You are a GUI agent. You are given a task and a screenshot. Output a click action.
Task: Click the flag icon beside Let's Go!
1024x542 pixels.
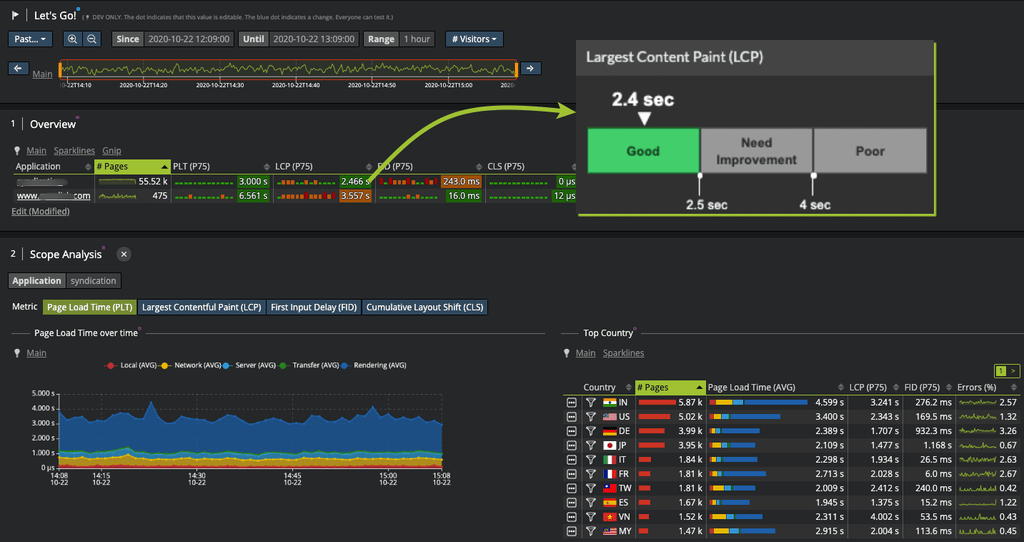click(15, 15)
